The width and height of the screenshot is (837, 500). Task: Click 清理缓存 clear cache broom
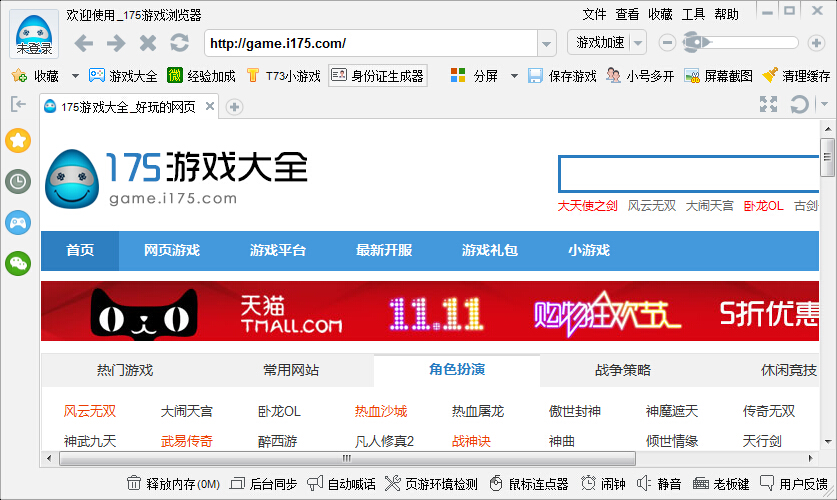point(796,76)
